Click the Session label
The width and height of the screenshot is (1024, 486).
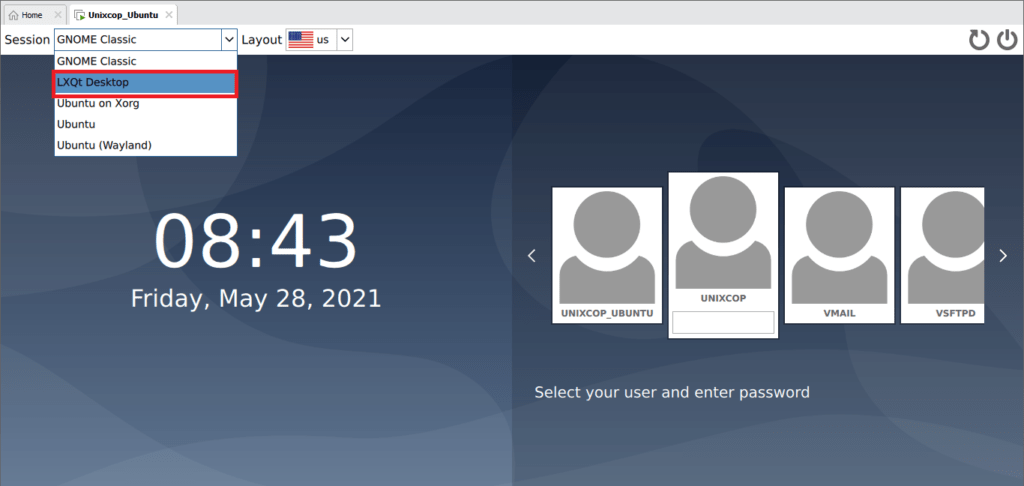(27, 40)
